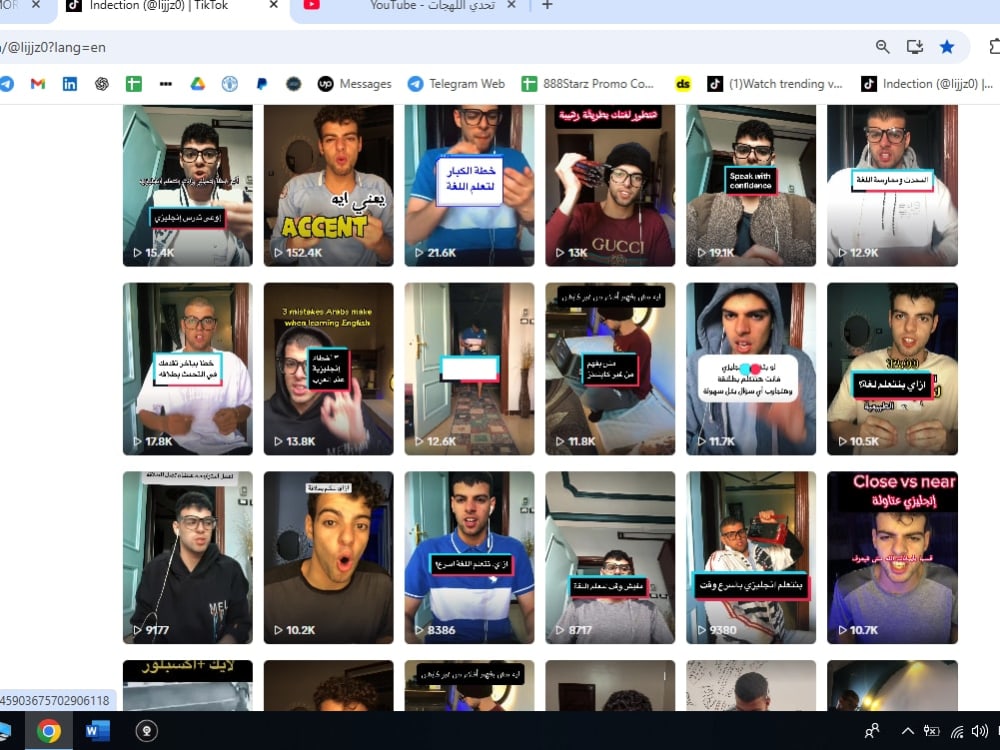Open the ACCENT video with 152.4K views
1000x750 pixels.
coord(328,186)
